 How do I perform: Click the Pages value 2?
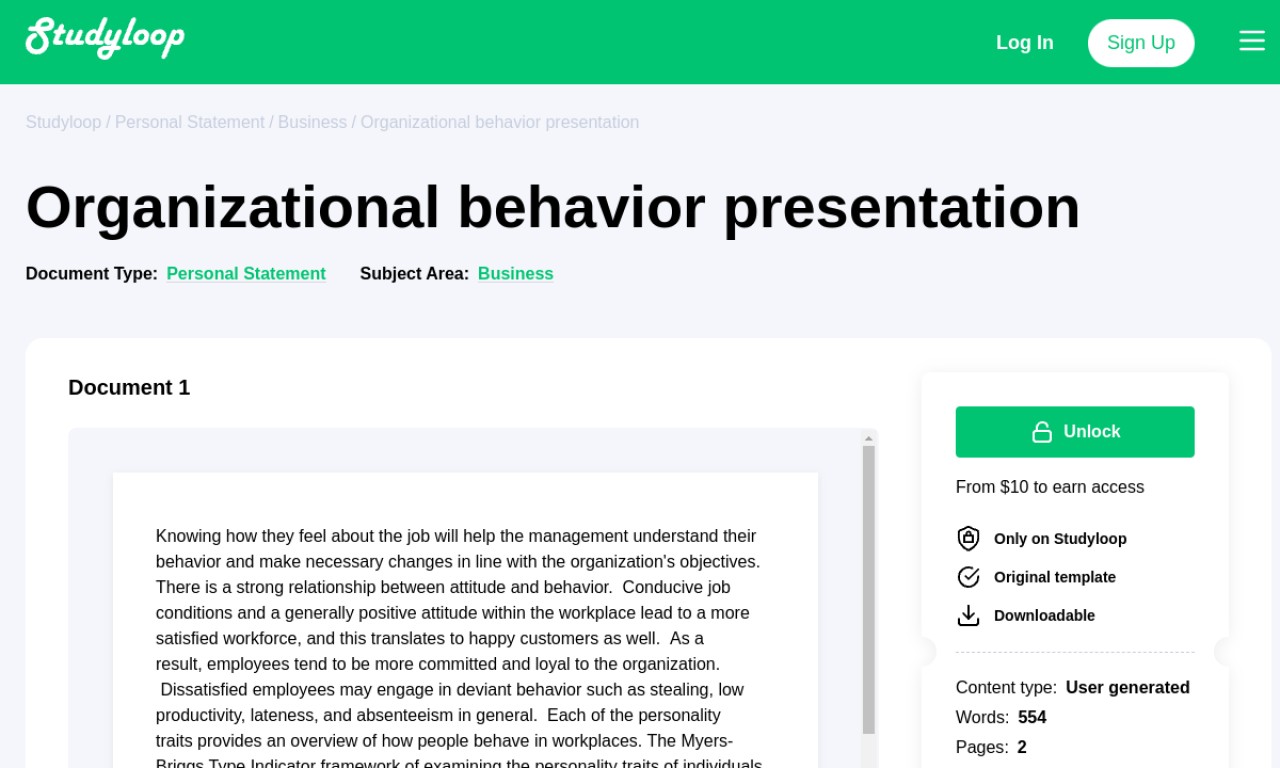point(1022,748)
